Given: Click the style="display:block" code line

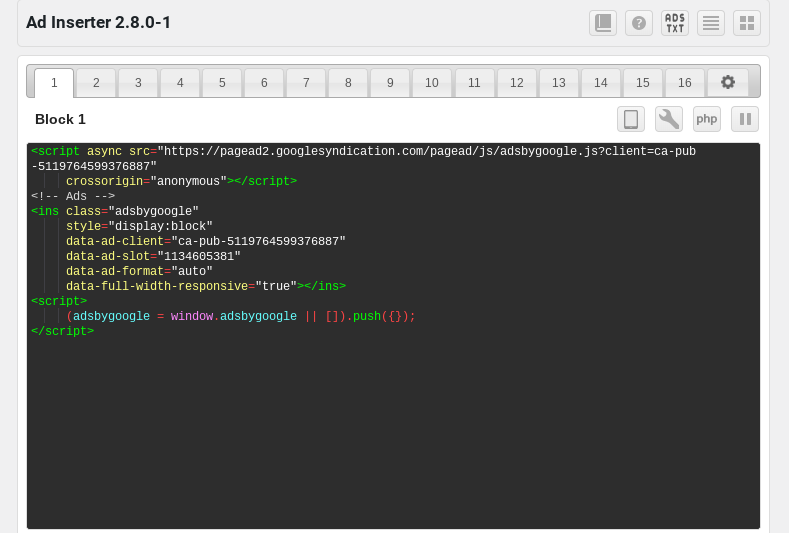Looking at the screenshot, I should pos(139,226).
